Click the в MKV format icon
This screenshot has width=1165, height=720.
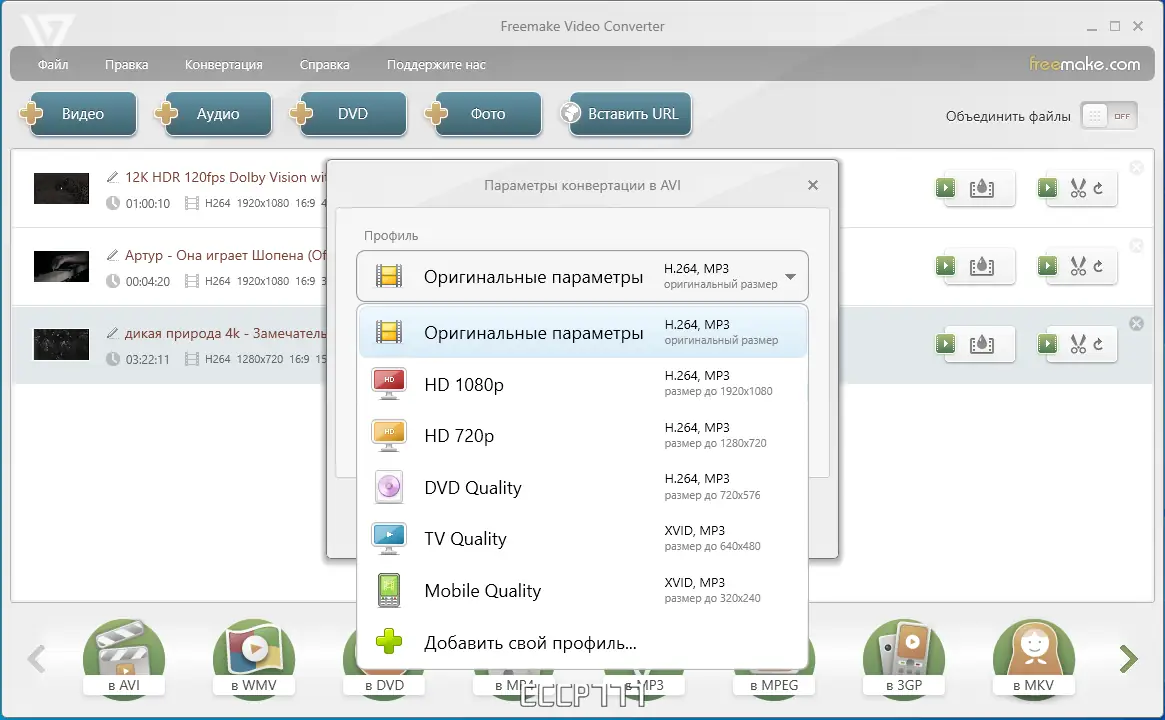point(1033,658)
